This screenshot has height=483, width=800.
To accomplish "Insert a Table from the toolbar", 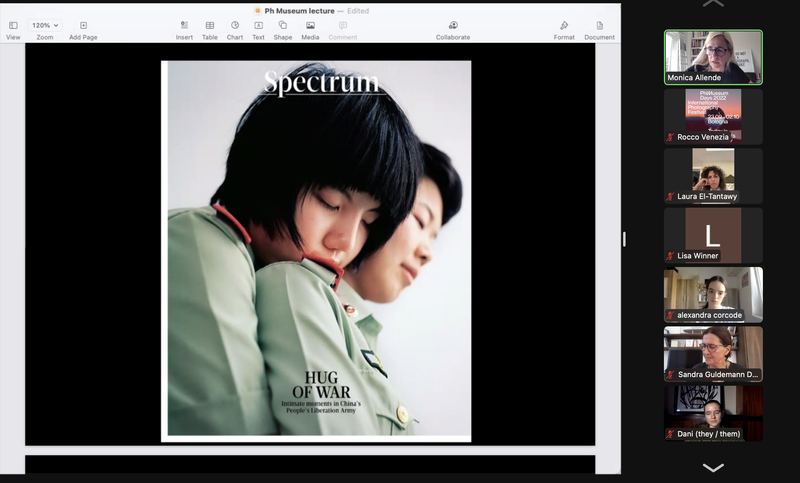I will point(210,25).
